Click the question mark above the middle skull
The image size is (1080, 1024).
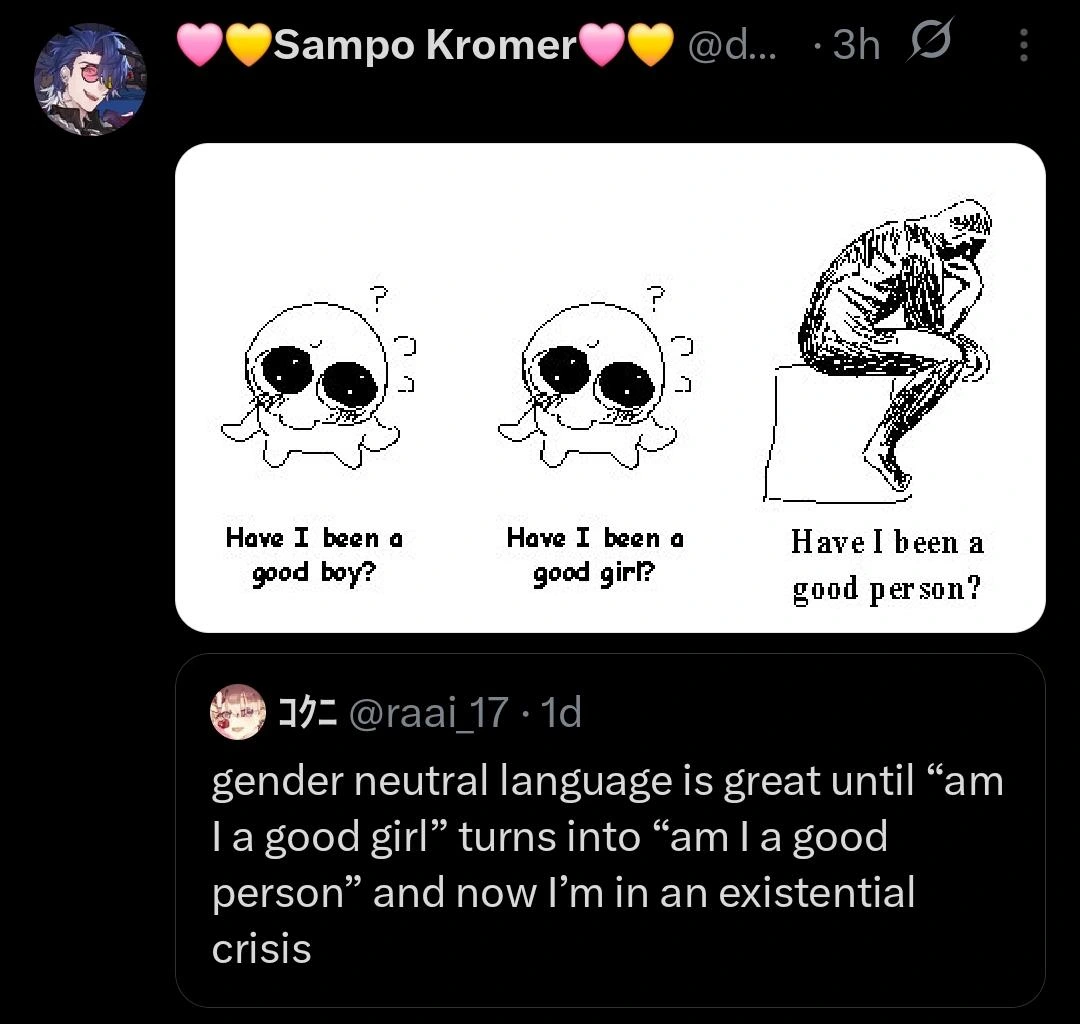(656, 296)
